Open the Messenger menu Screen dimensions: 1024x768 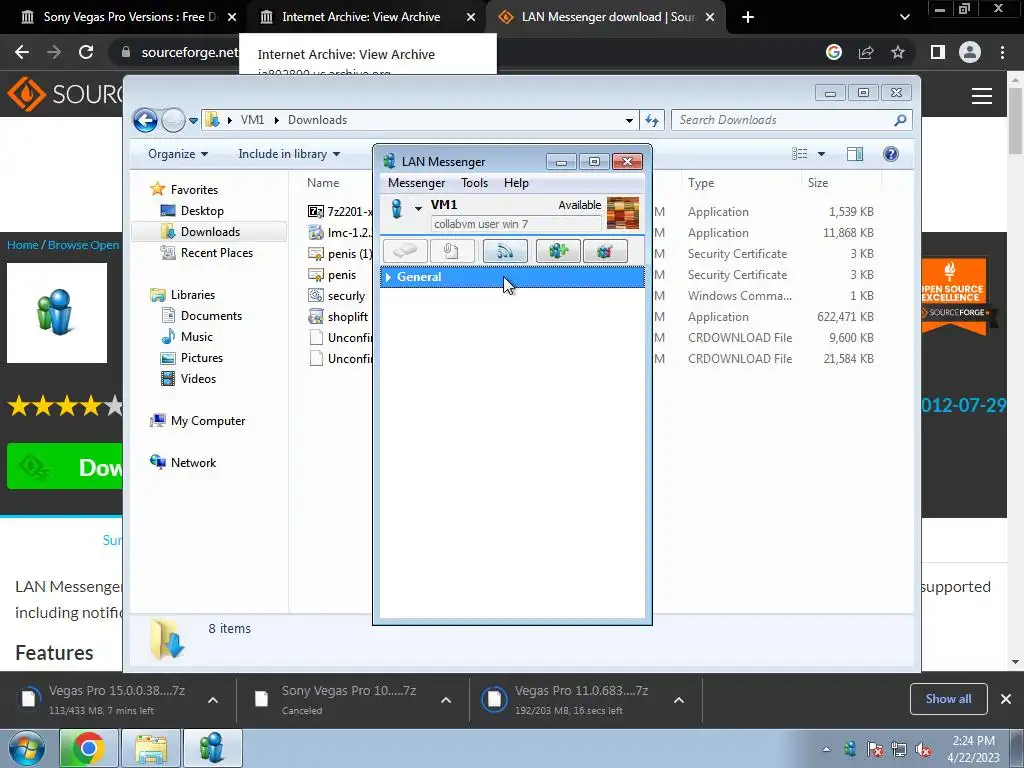click(416, 183)
